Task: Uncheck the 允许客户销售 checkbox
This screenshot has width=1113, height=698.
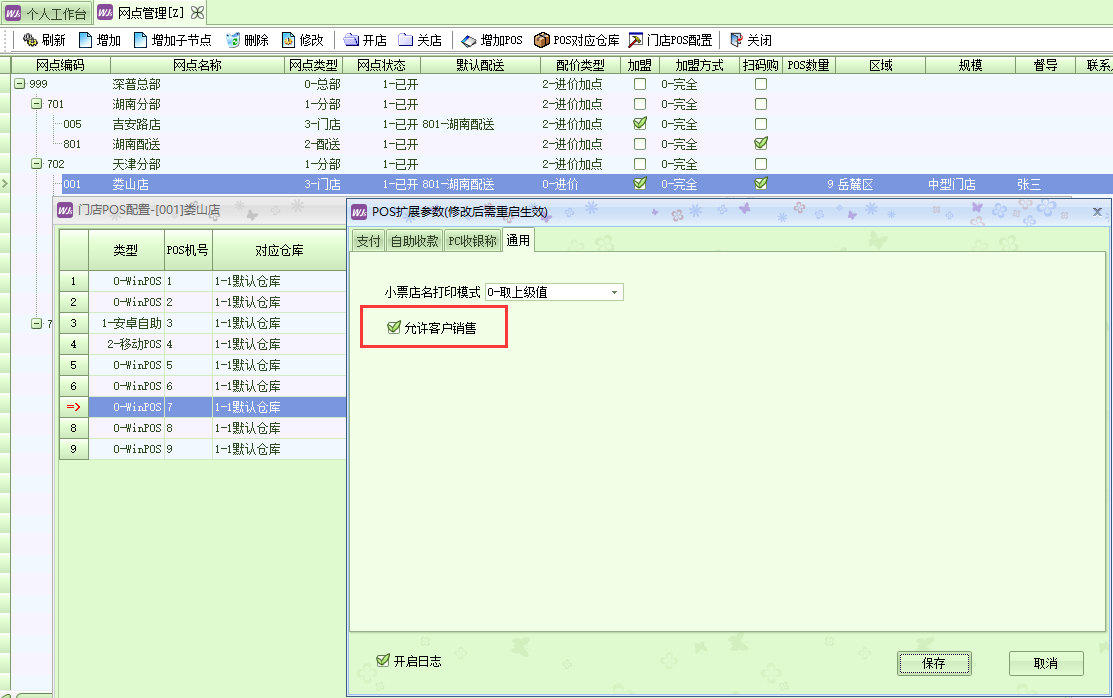Action: coord(394,327)
